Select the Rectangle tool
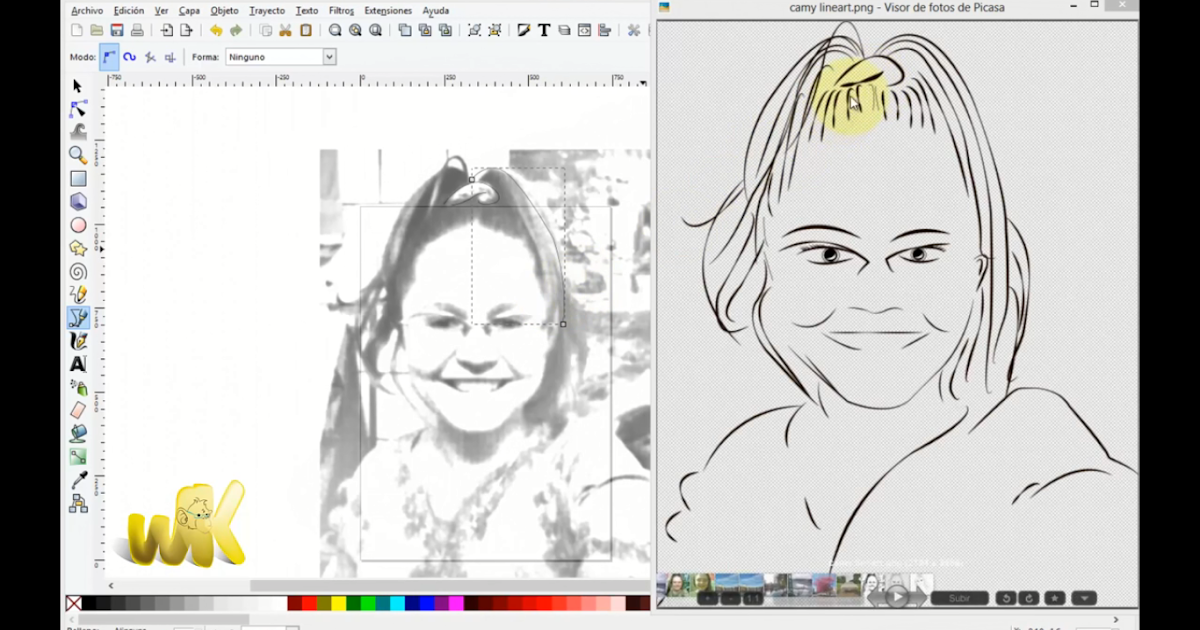 (77, 178)
